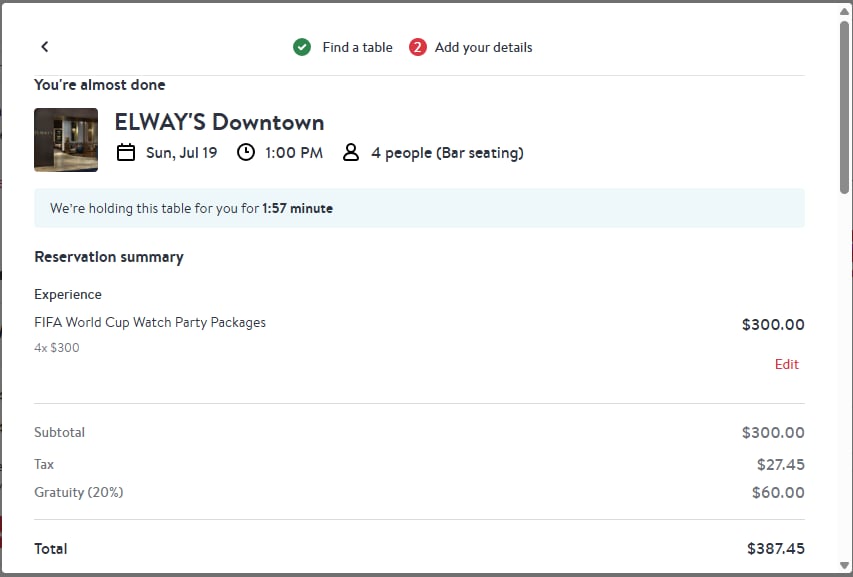Click the Gratuity (20%) label
The width and height of the screenshot is (853, 577).
[79, 493]
